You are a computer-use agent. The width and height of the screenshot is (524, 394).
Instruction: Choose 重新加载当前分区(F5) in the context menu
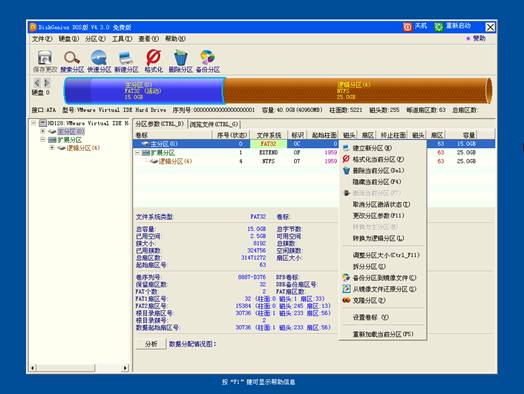click(383, 334)
